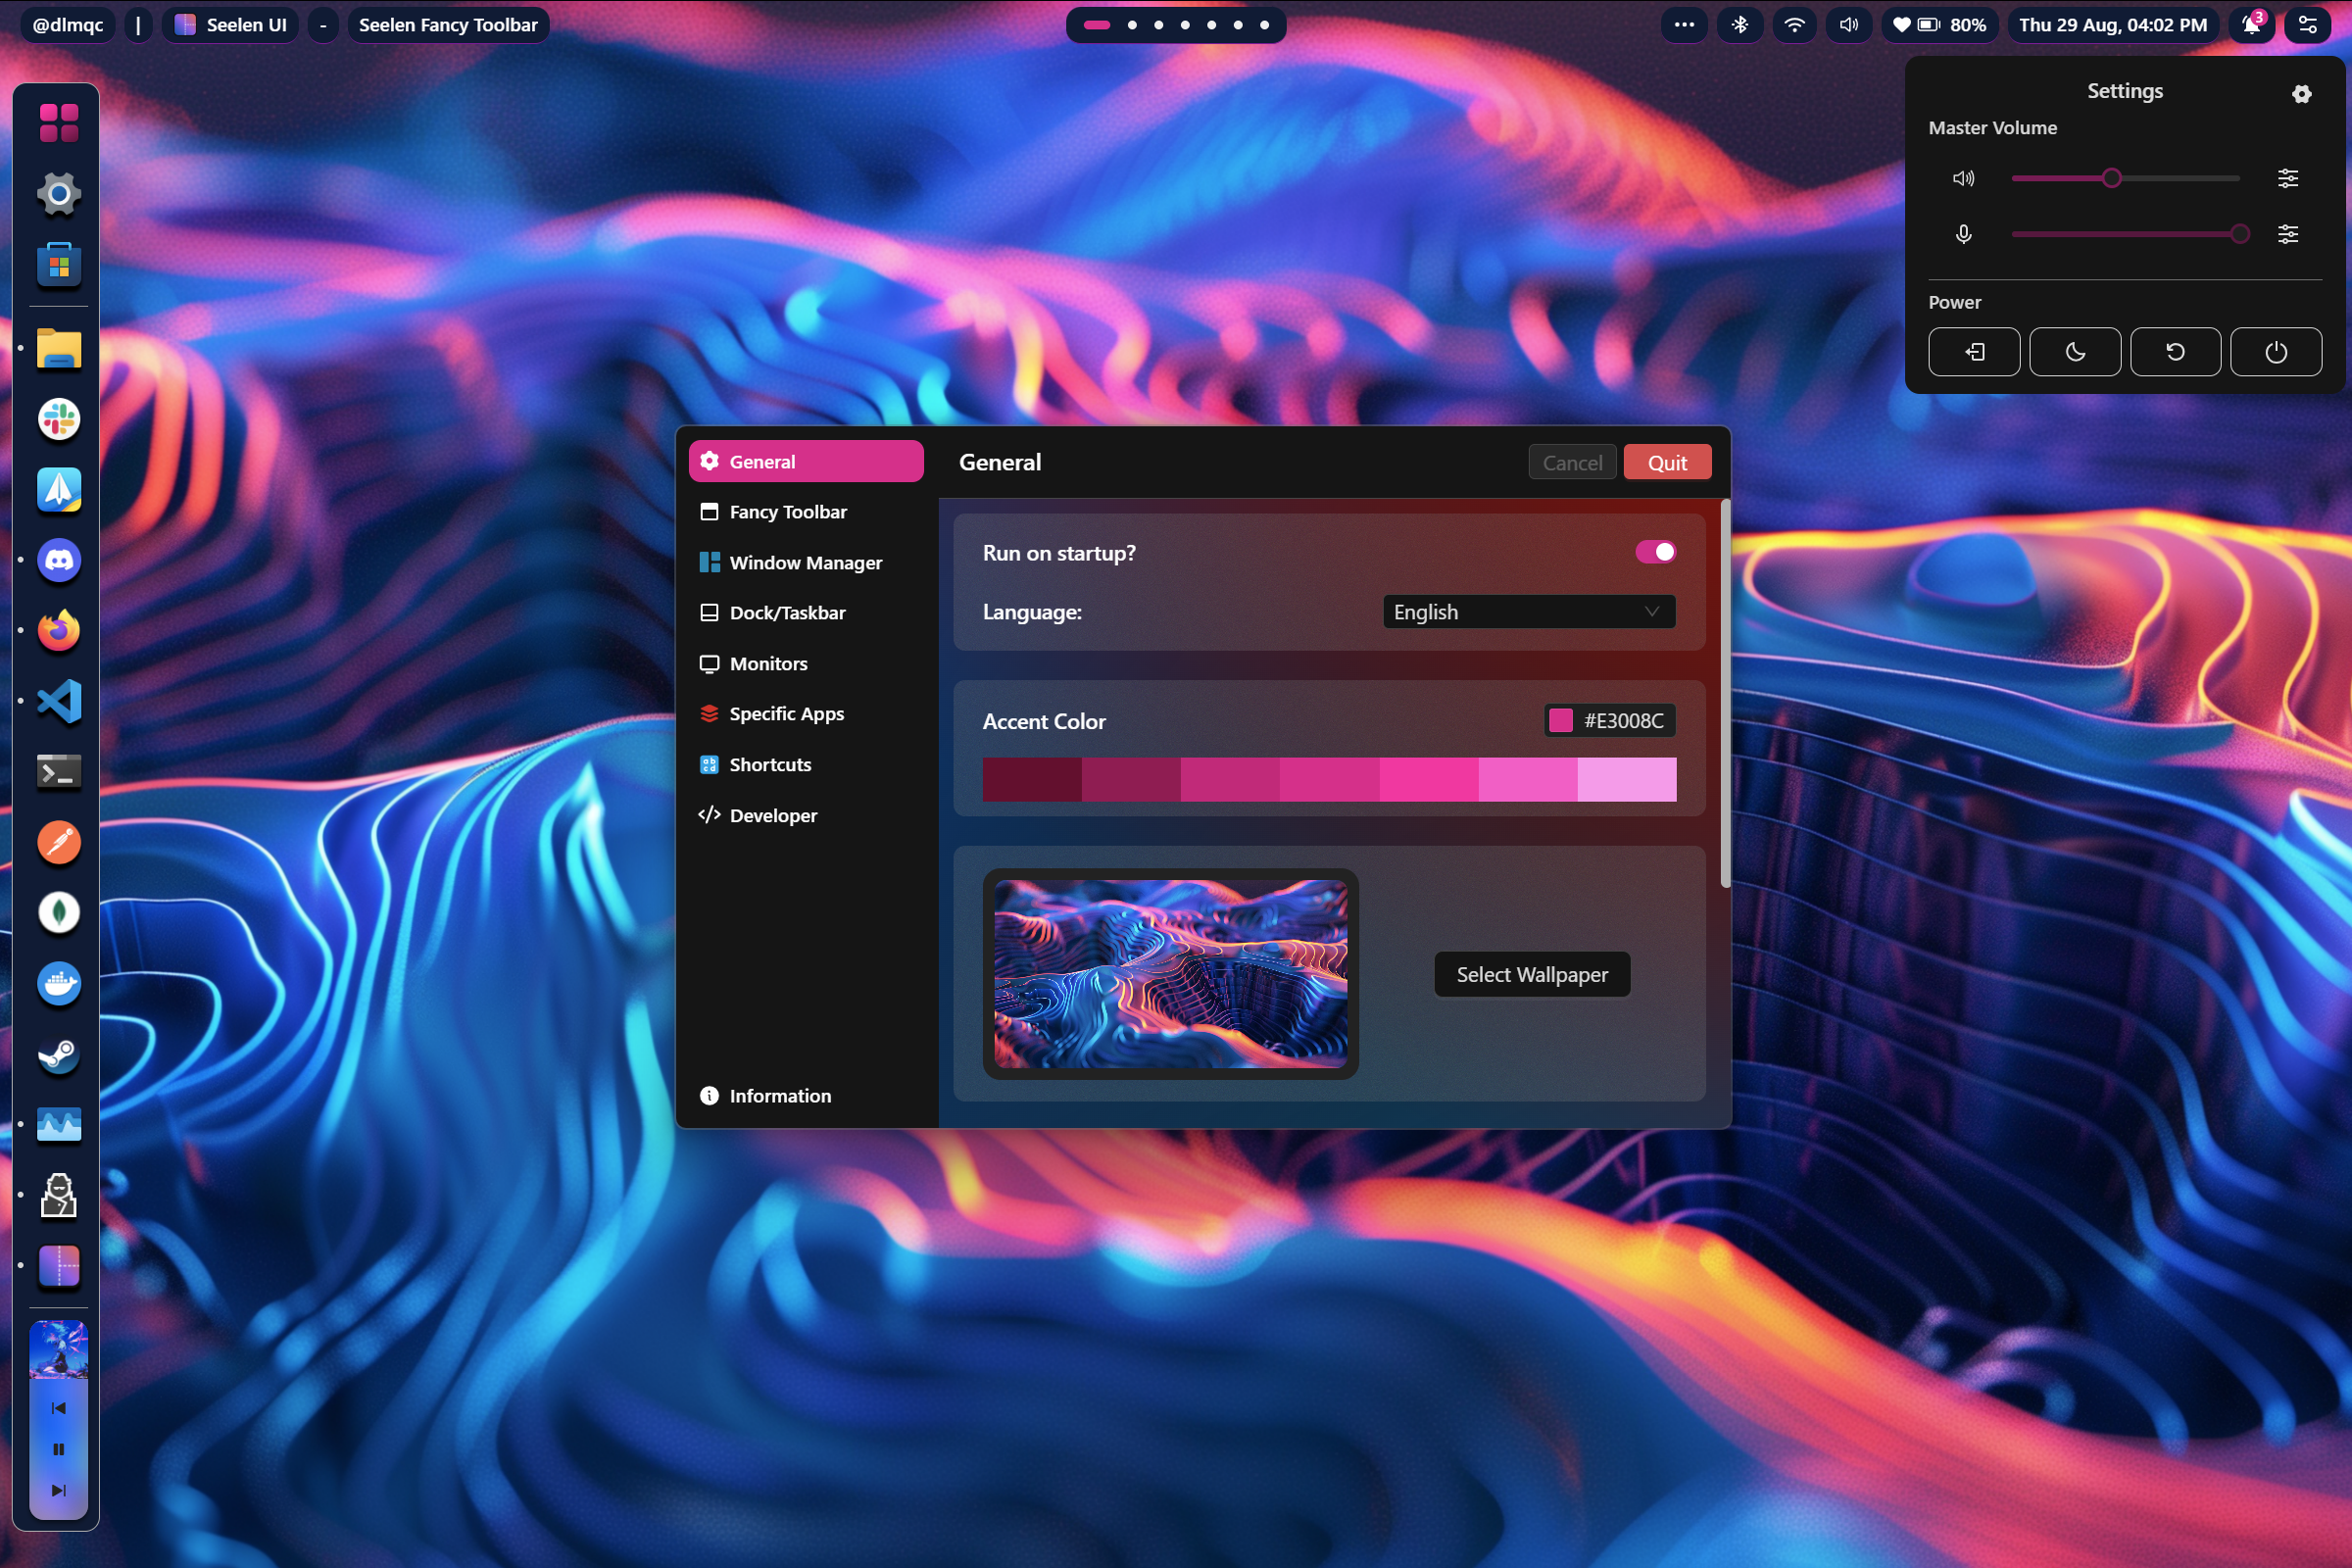The height and width of the screenshot is (1568, 2352).
Task: Click the Sleep moon power button
Action: pos(2075,352)
